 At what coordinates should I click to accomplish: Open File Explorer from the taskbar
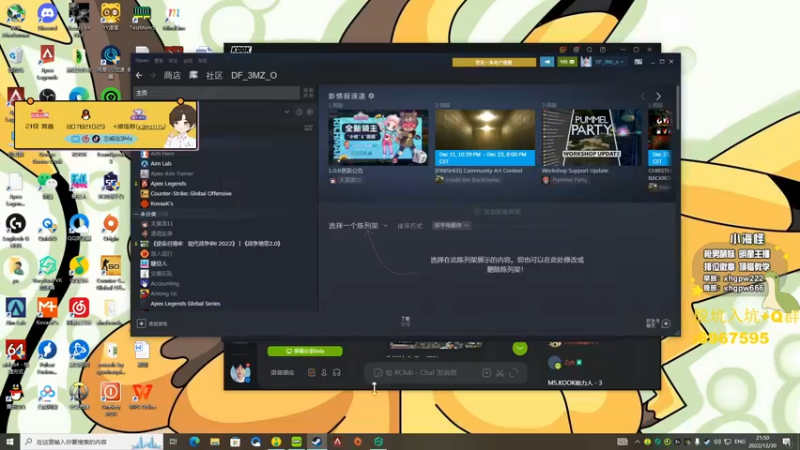[x=215, y=442]
